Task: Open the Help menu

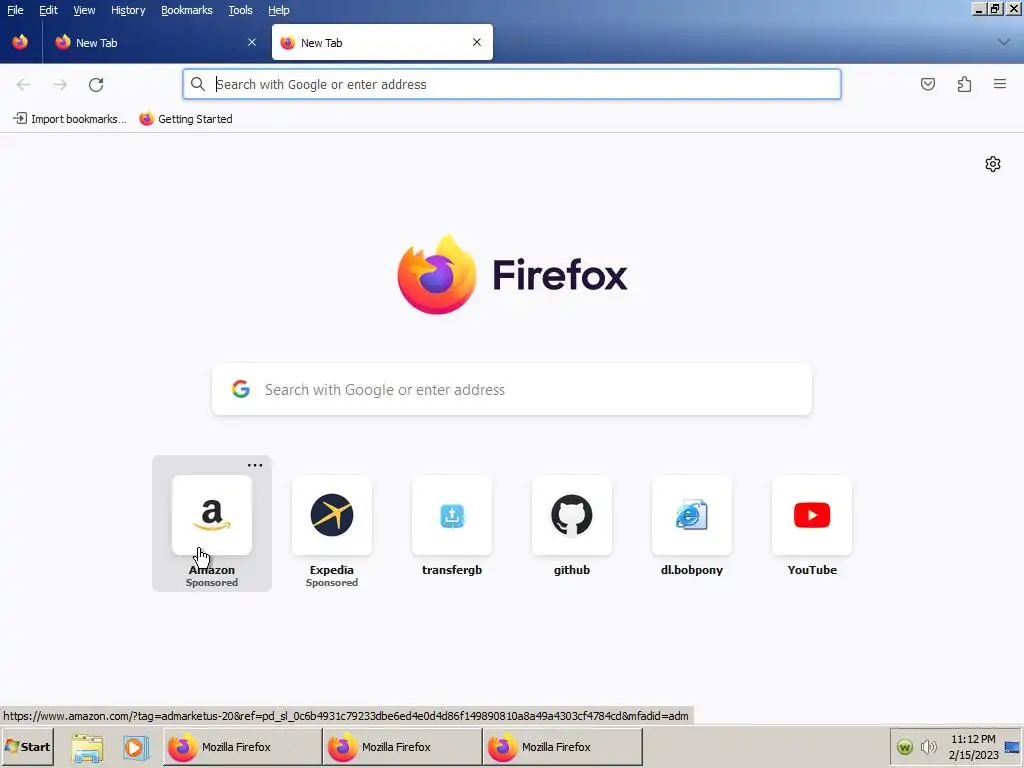Action: point(278,10)
